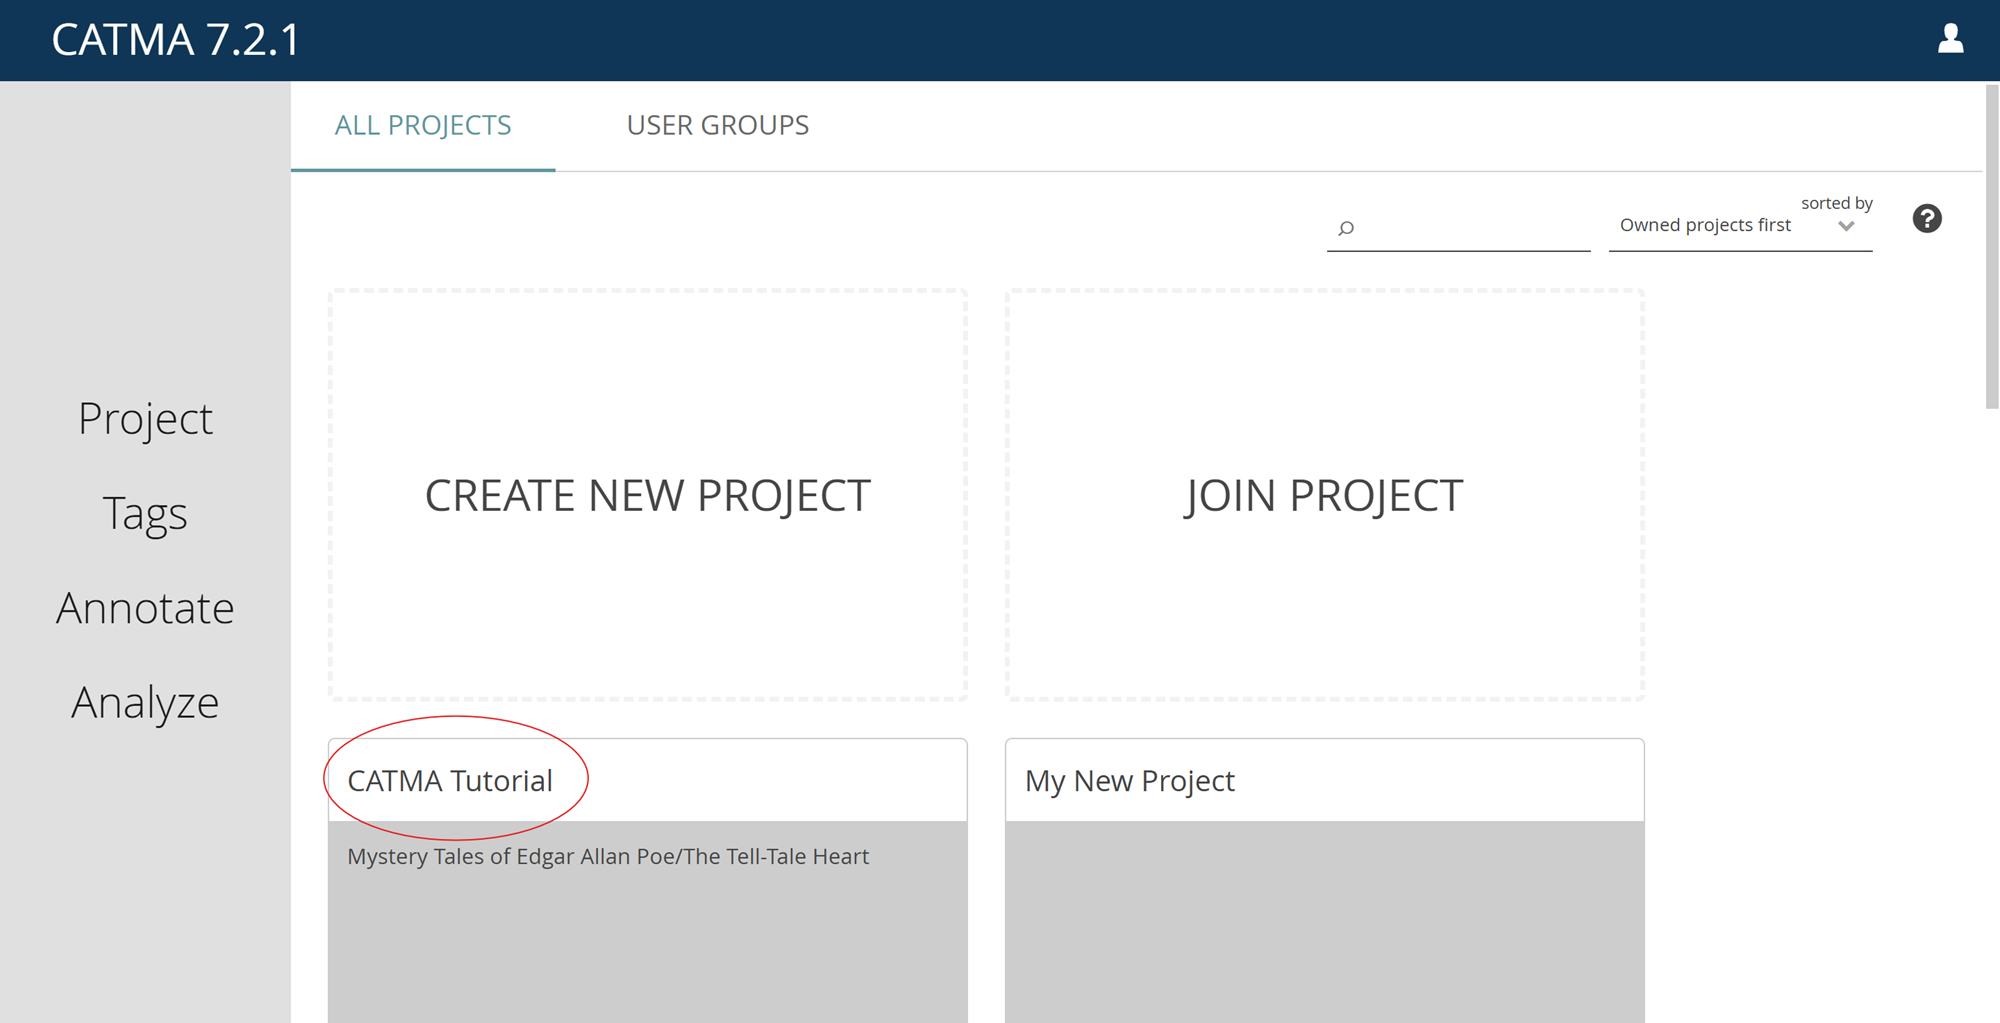This screenshot has width=2000, height=1023.
Task: Open the Annotate sidebar item
Action: tap(145, 608)
